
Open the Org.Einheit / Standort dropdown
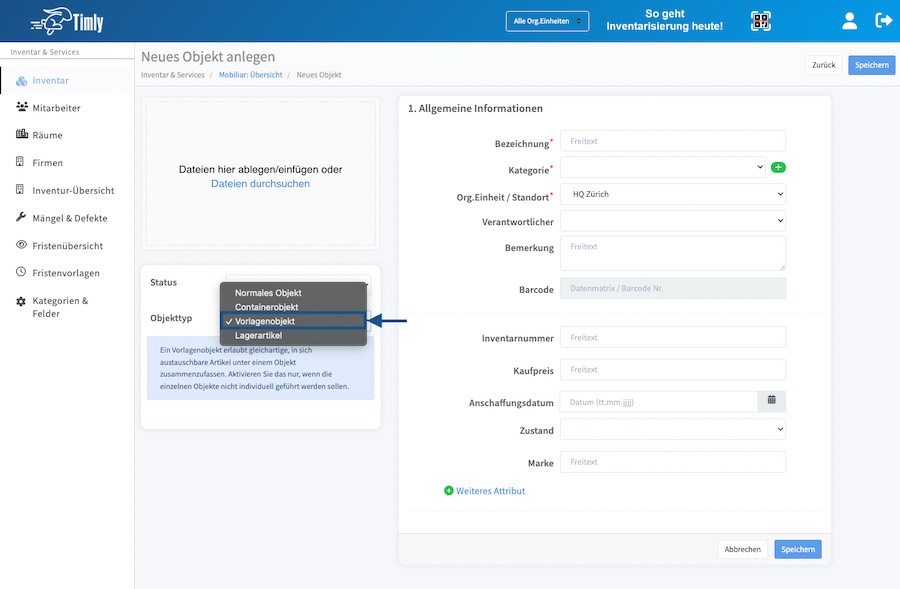click(x=673, y=194)
